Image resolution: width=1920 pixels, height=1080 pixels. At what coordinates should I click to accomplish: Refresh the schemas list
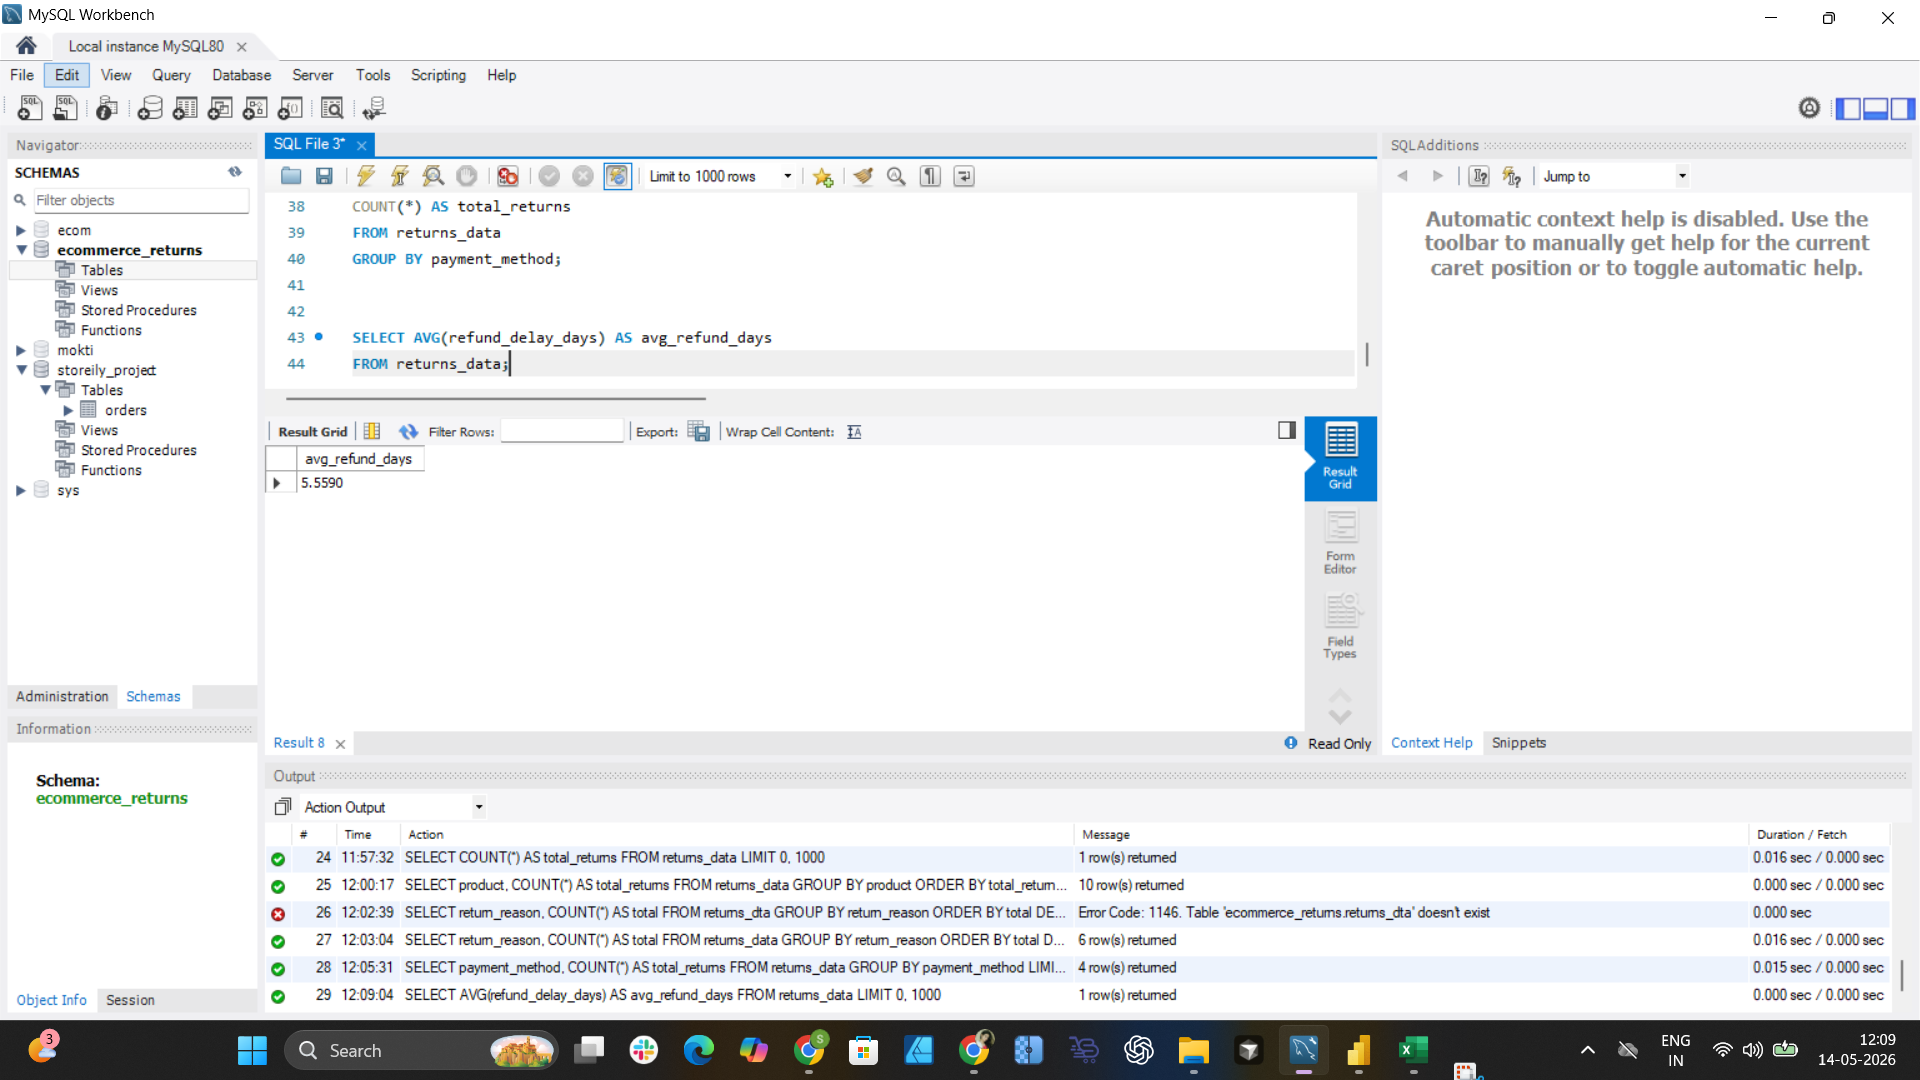(x=235, y=172)
